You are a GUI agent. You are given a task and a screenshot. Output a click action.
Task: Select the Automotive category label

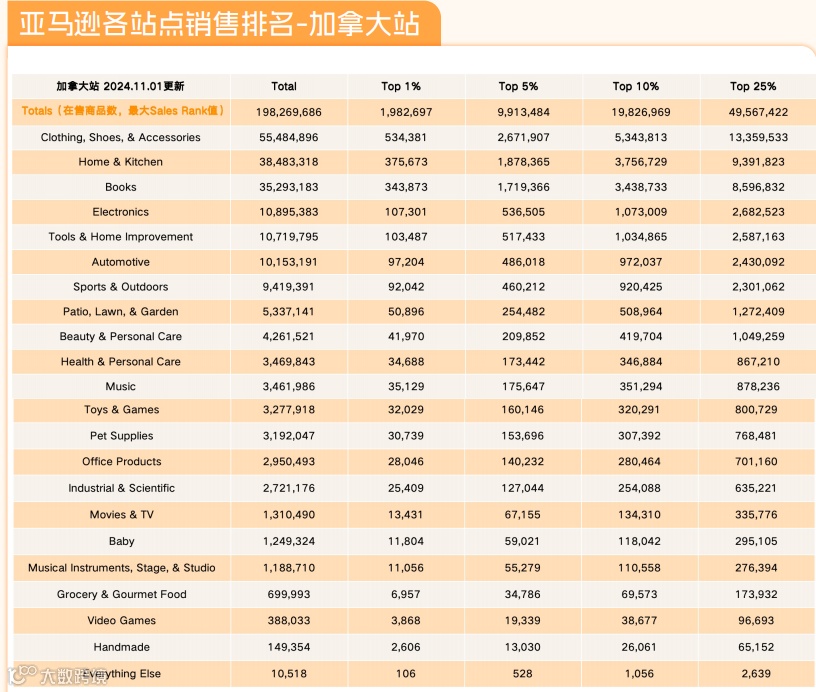pyautogui.click(x=121, y=262)
